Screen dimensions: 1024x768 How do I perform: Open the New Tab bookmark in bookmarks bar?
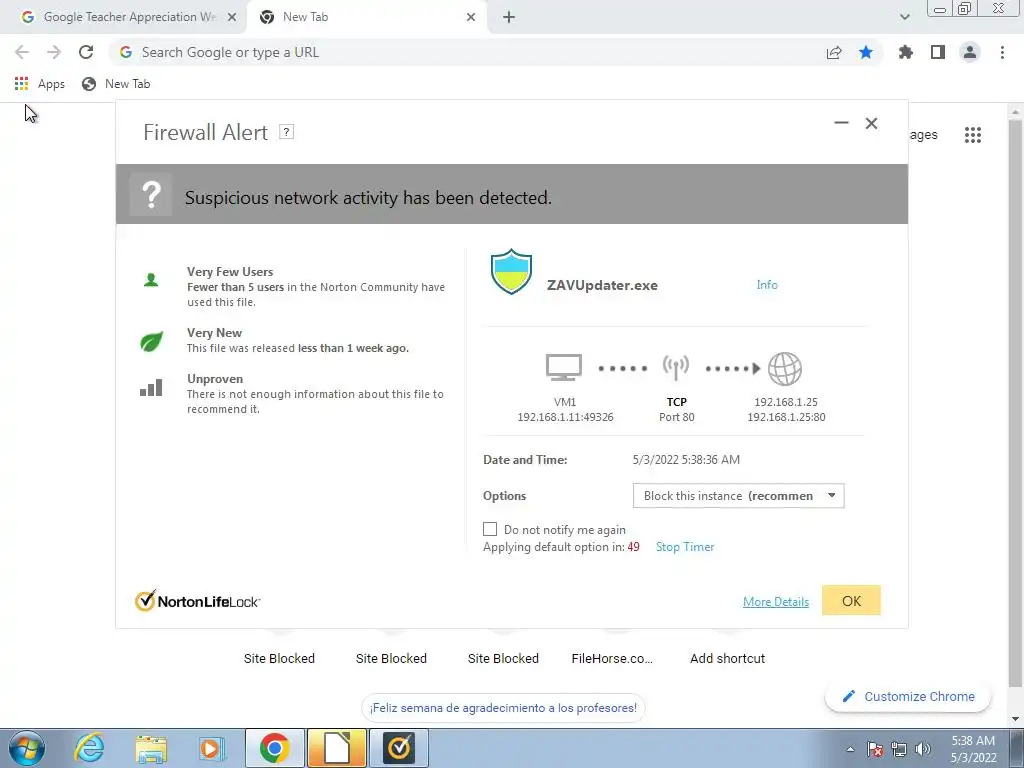coord(116,84)
